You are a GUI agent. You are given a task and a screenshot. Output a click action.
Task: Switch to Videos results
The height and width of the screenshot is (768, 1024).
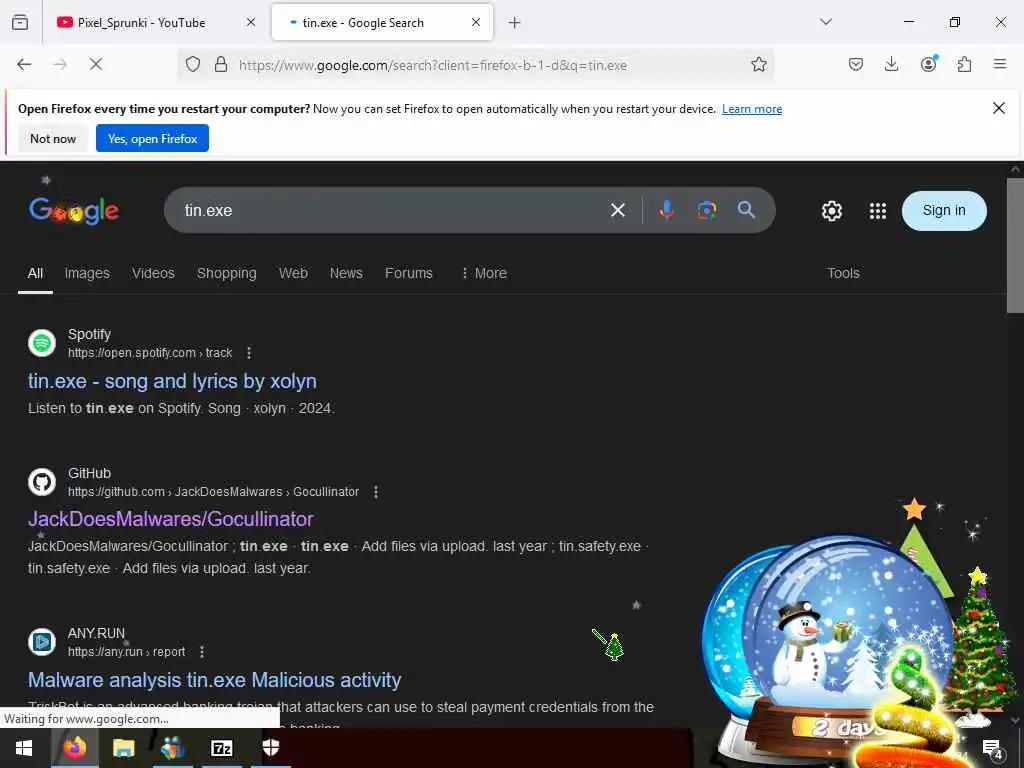pyautogui.click(x=153, y=274)
